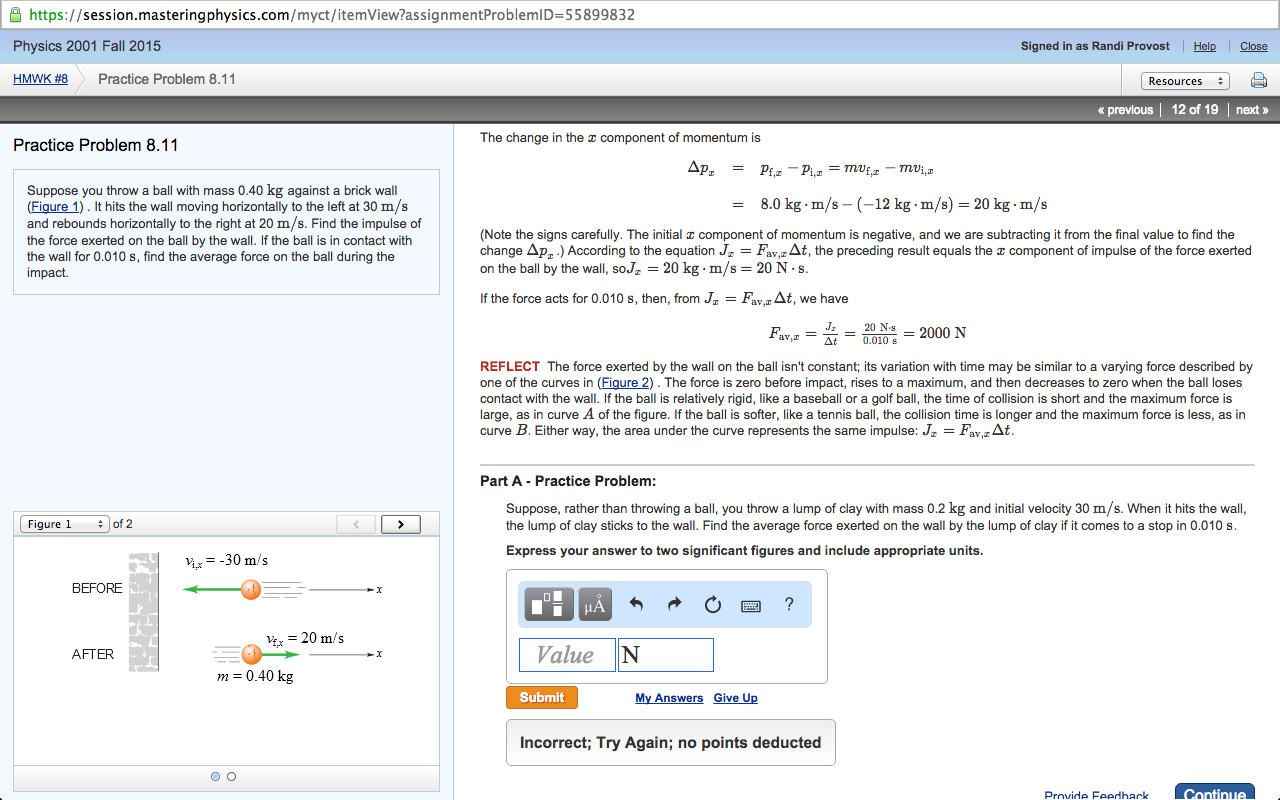Open the equation templates icon in answer toolbar
This screenshot has height=800, width=1280.
coord(548,603)
